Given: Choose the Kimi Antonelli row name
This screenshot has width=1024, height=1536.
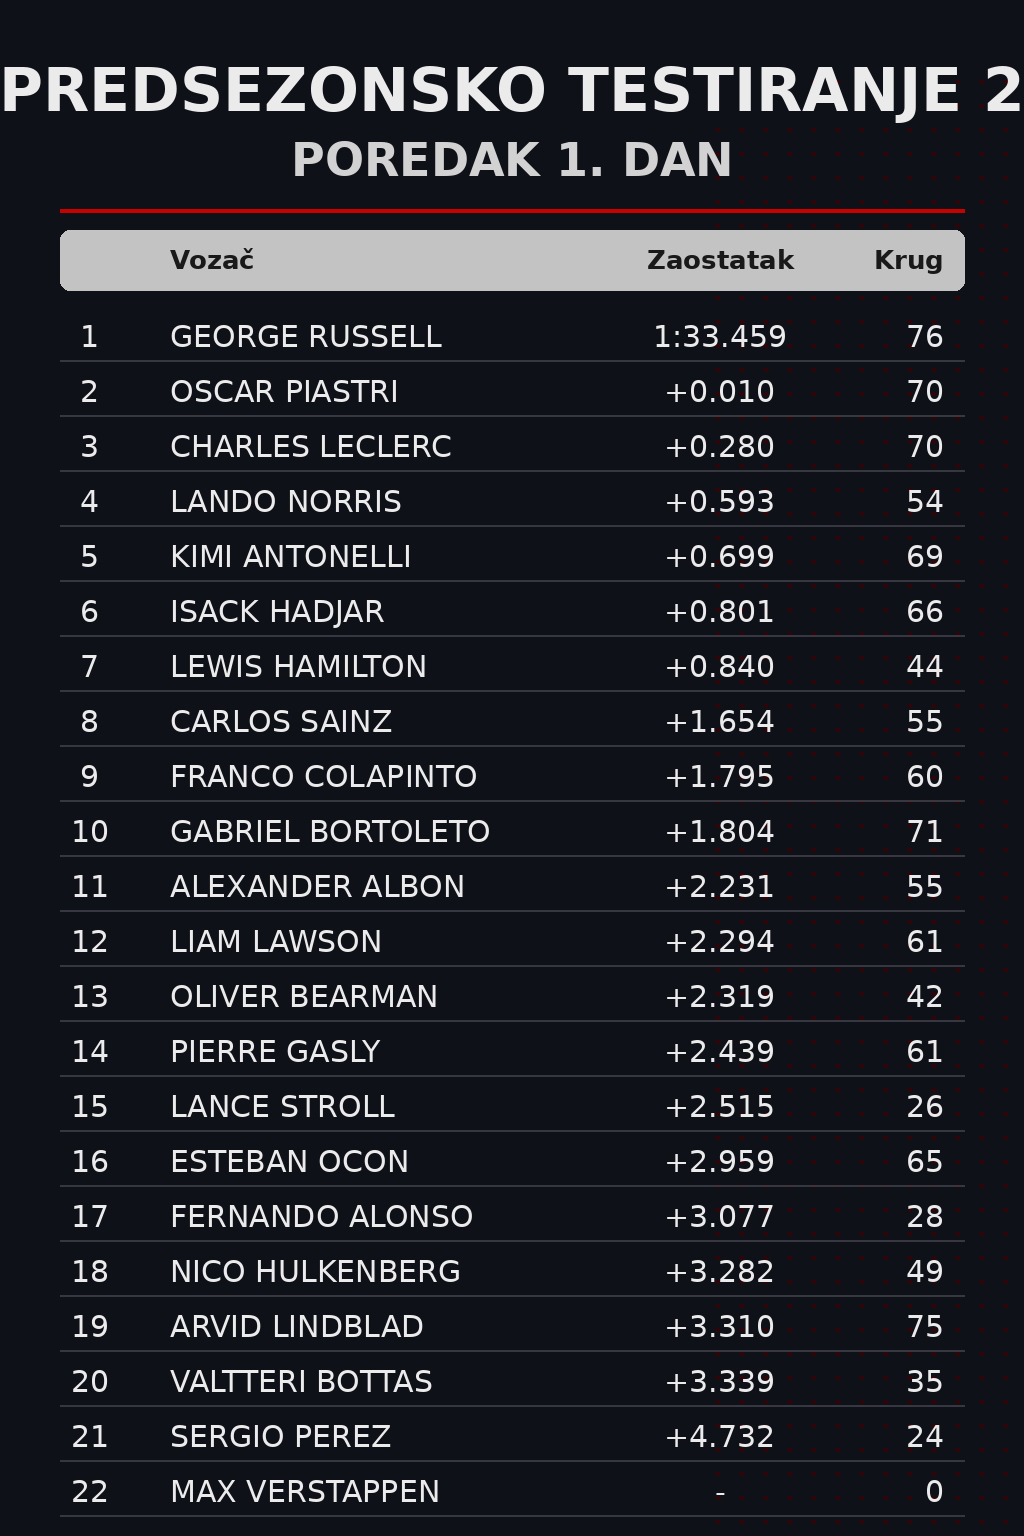Looking at the screenshot, I should [290, 557].
